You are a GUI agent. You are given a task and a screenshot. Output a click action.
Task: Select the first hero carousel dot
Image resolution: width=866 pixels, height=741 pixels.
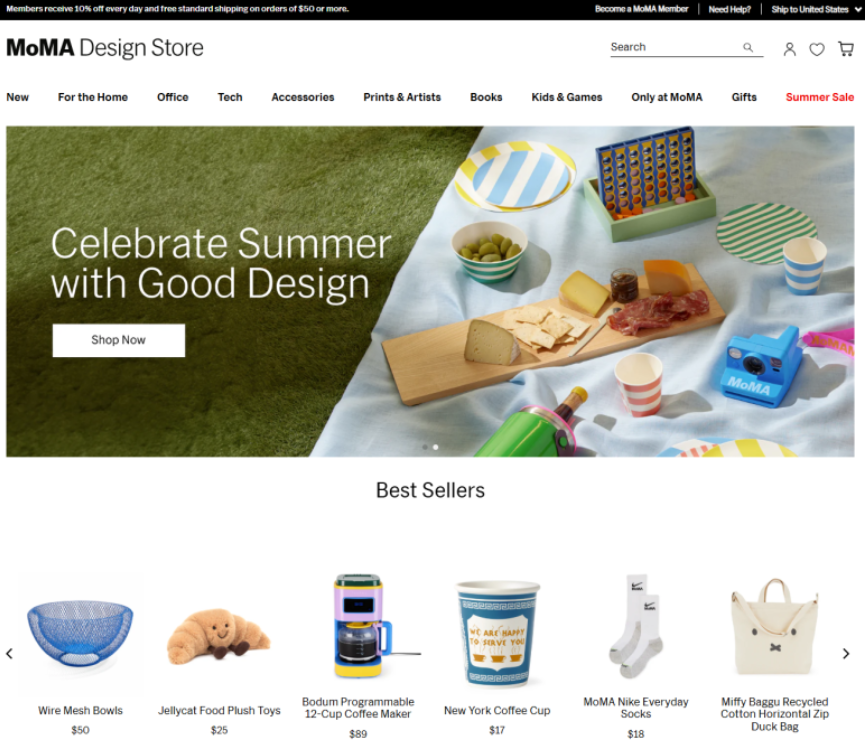coord(425,447)
